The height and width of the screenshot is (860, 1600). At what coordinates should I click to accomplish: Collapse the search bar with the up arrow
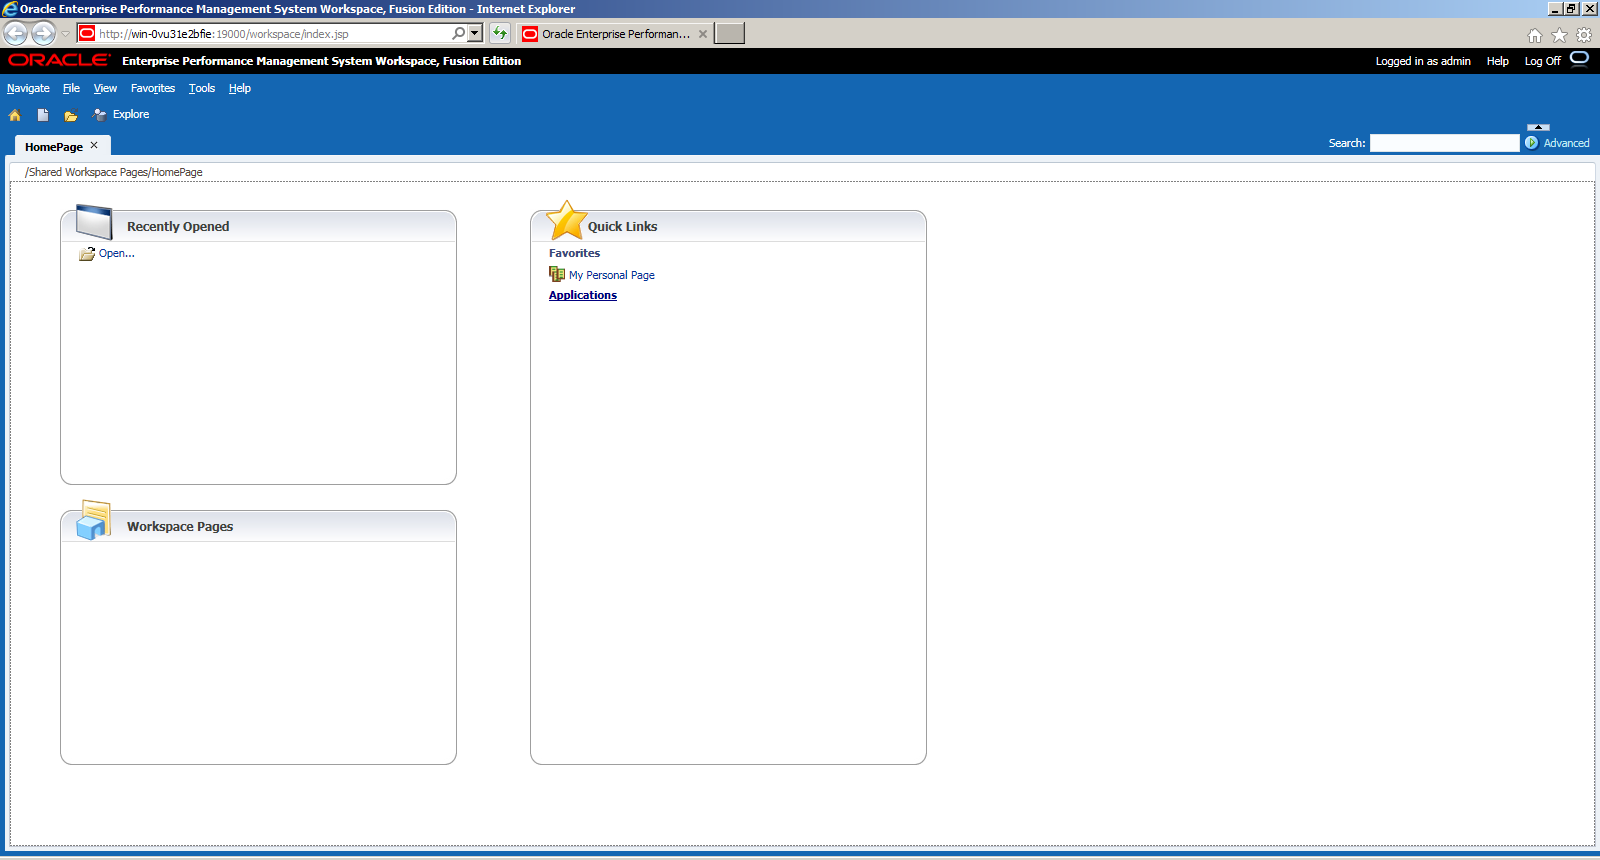pyautogui.click(x=1539, y=127)
